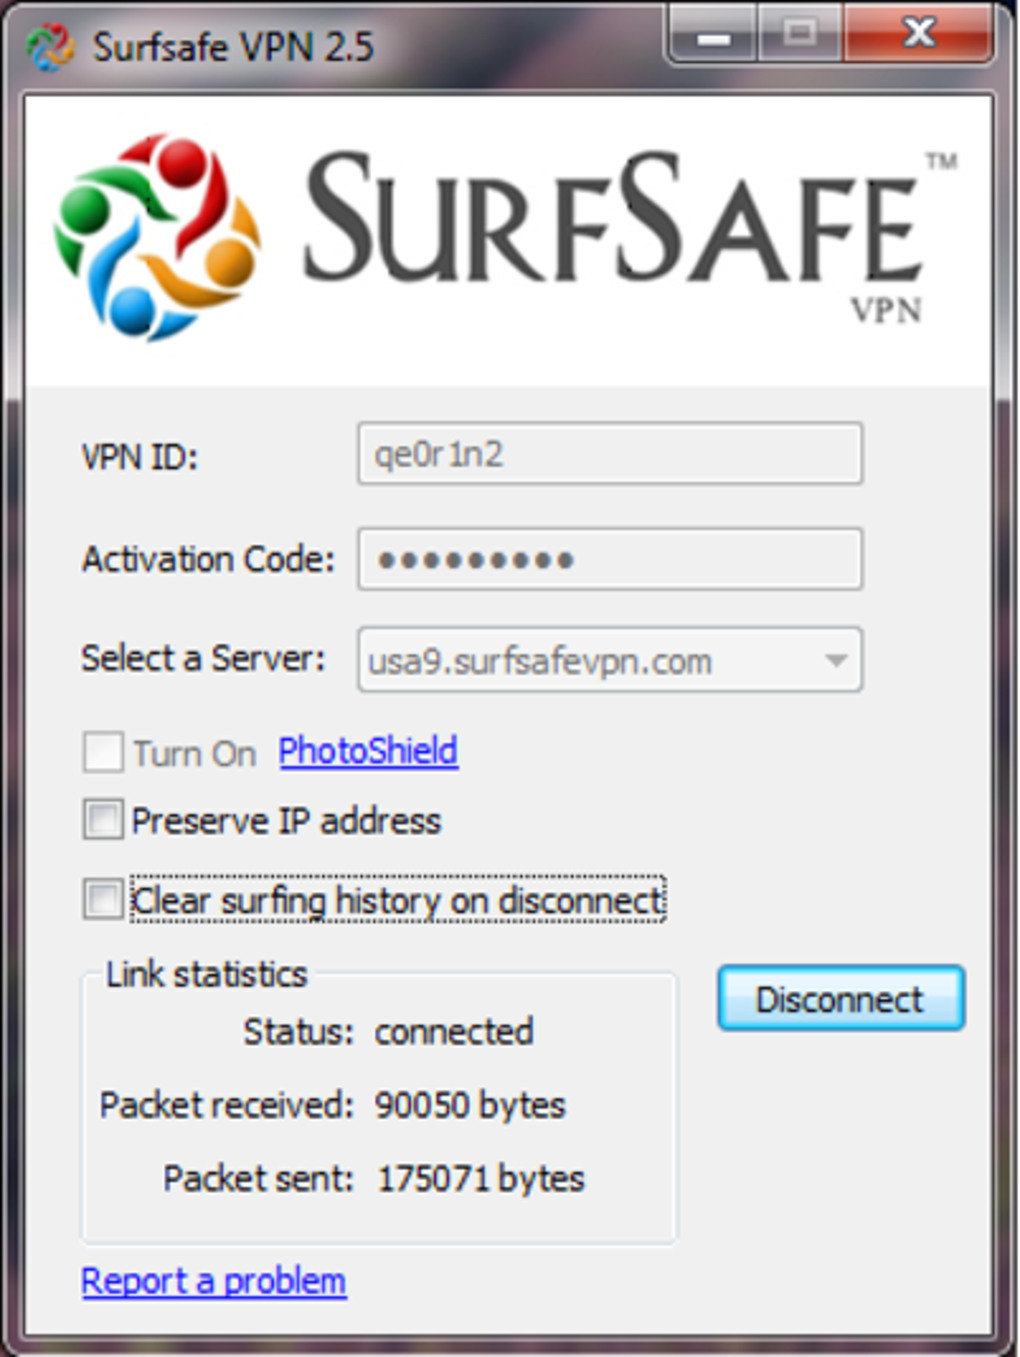This screenshot has height=1357, width=1020.
Task: Close the Surfsafe VPN window
Action: 918,36
